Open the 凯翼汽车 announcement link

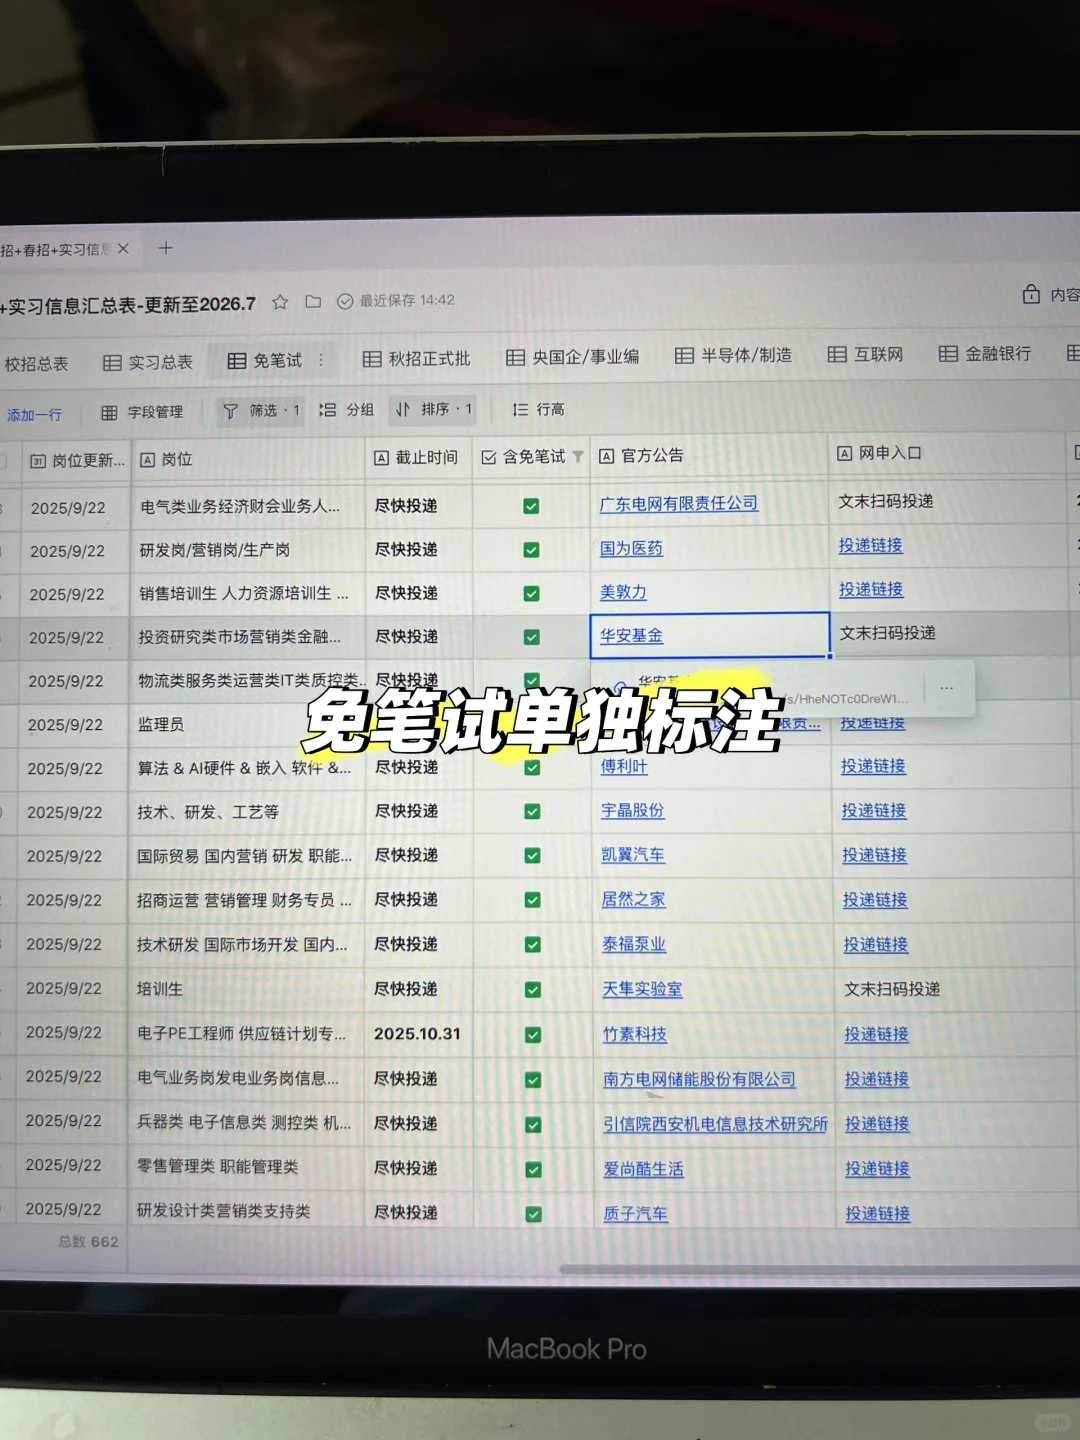(x=633, y=855)
